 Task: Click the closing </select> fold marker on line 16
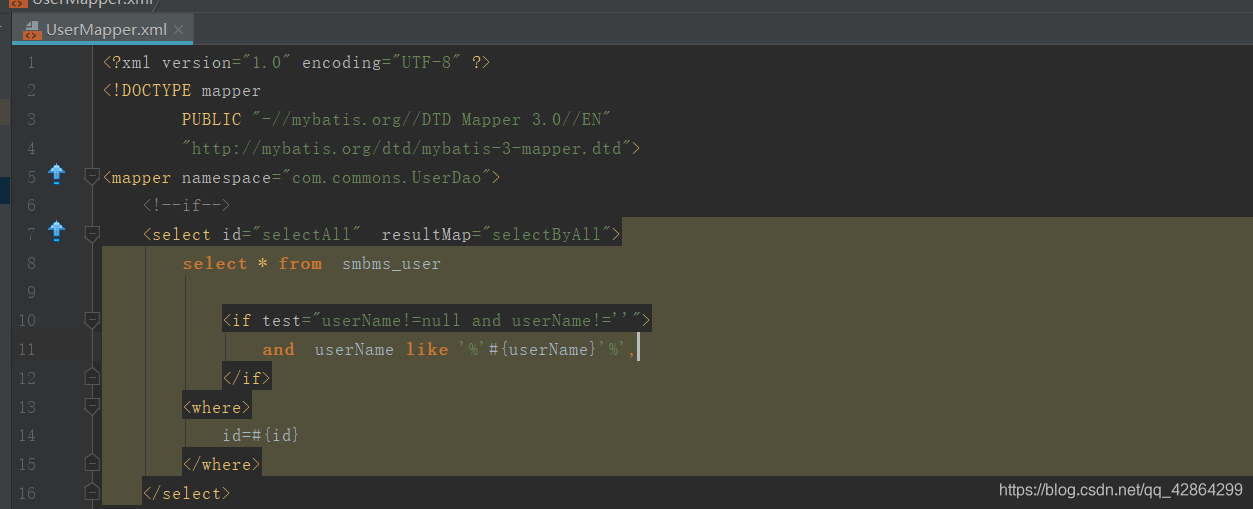coord(92,492)
